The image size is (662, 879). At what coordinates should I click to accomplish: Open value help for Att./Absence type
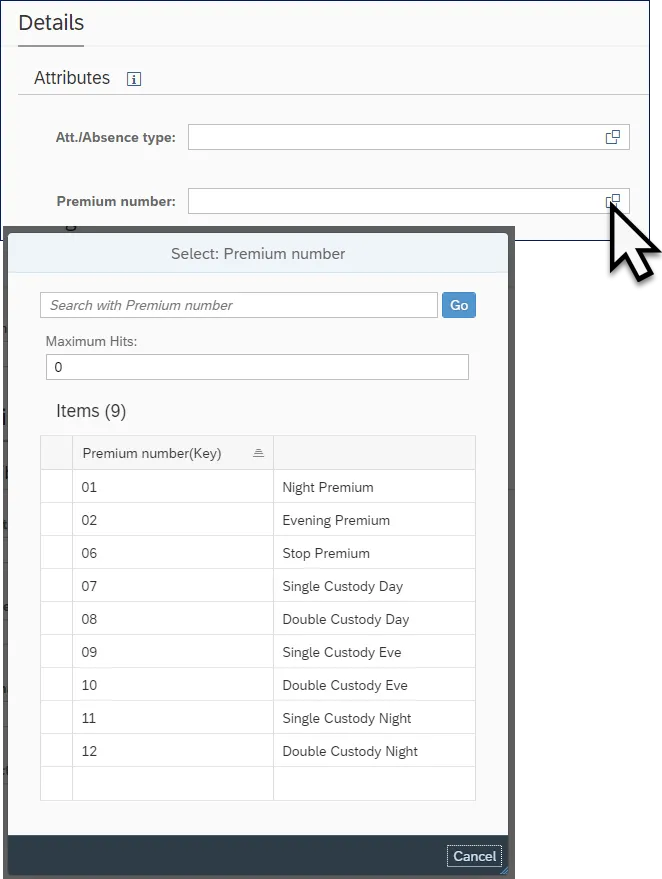point(613,137)
